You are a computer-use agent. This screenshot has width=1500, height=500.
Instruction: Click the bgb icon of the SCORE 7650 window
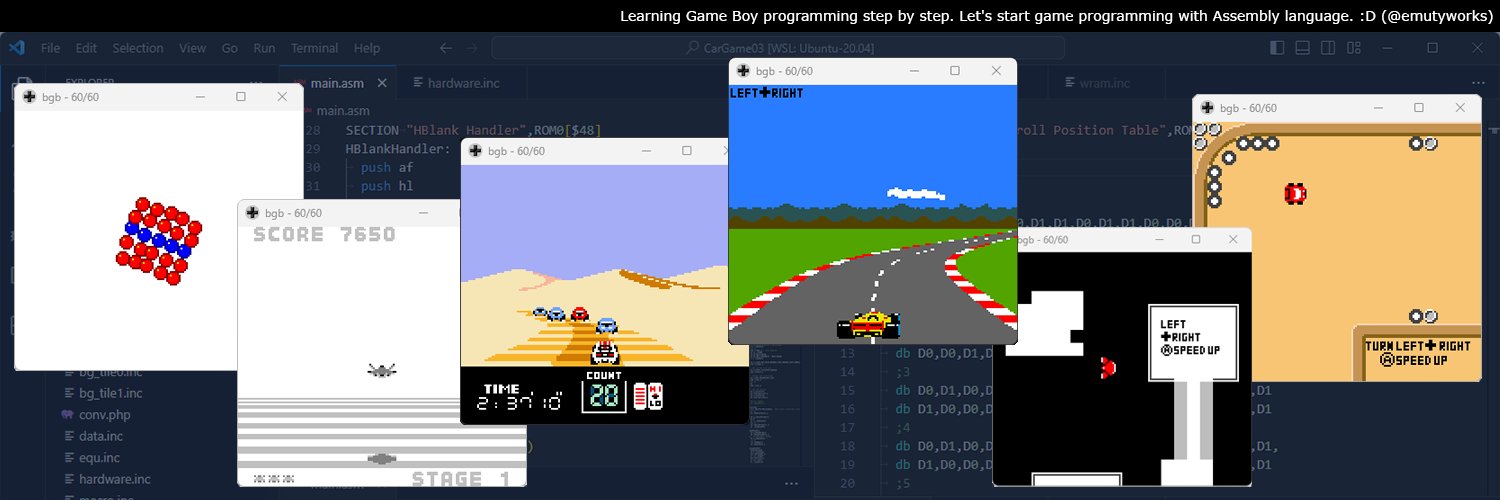point(253,213)
